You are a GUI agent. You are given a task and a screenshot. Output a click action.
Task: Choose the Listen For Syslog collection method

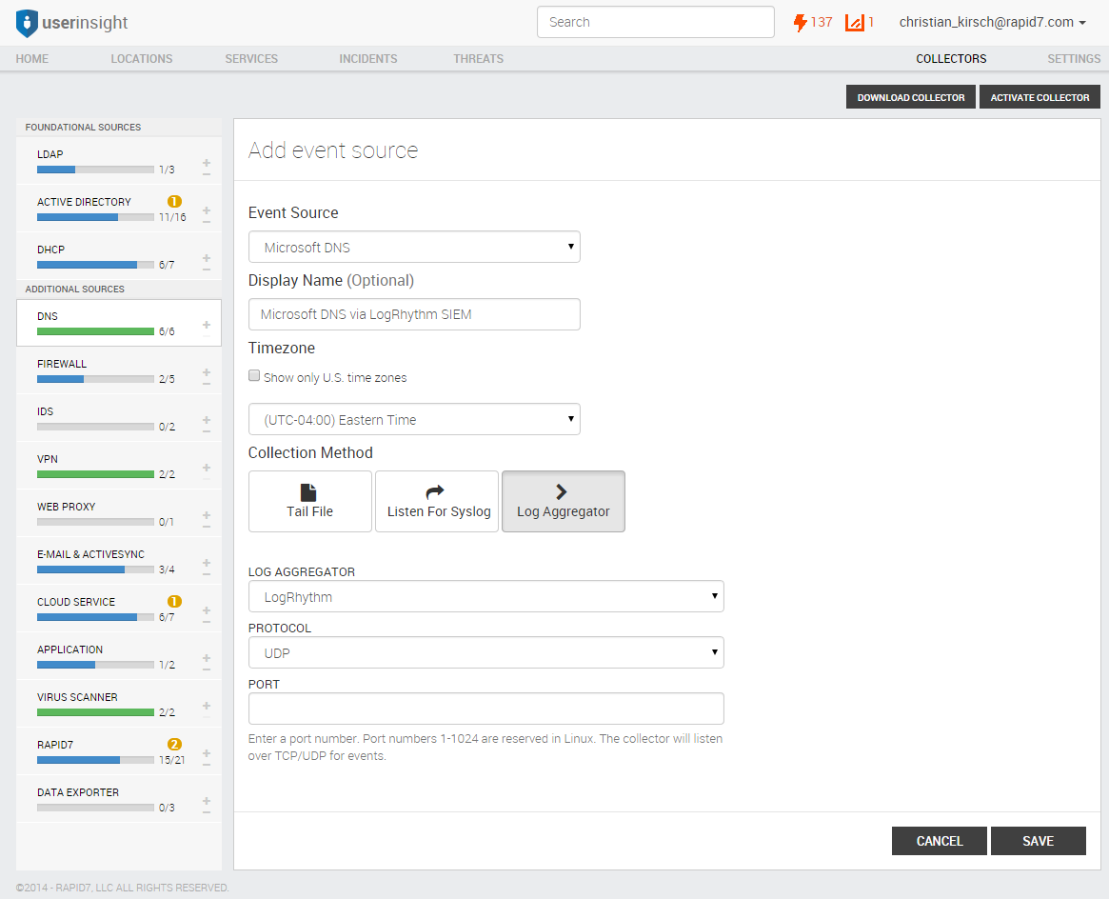(436, 501)
